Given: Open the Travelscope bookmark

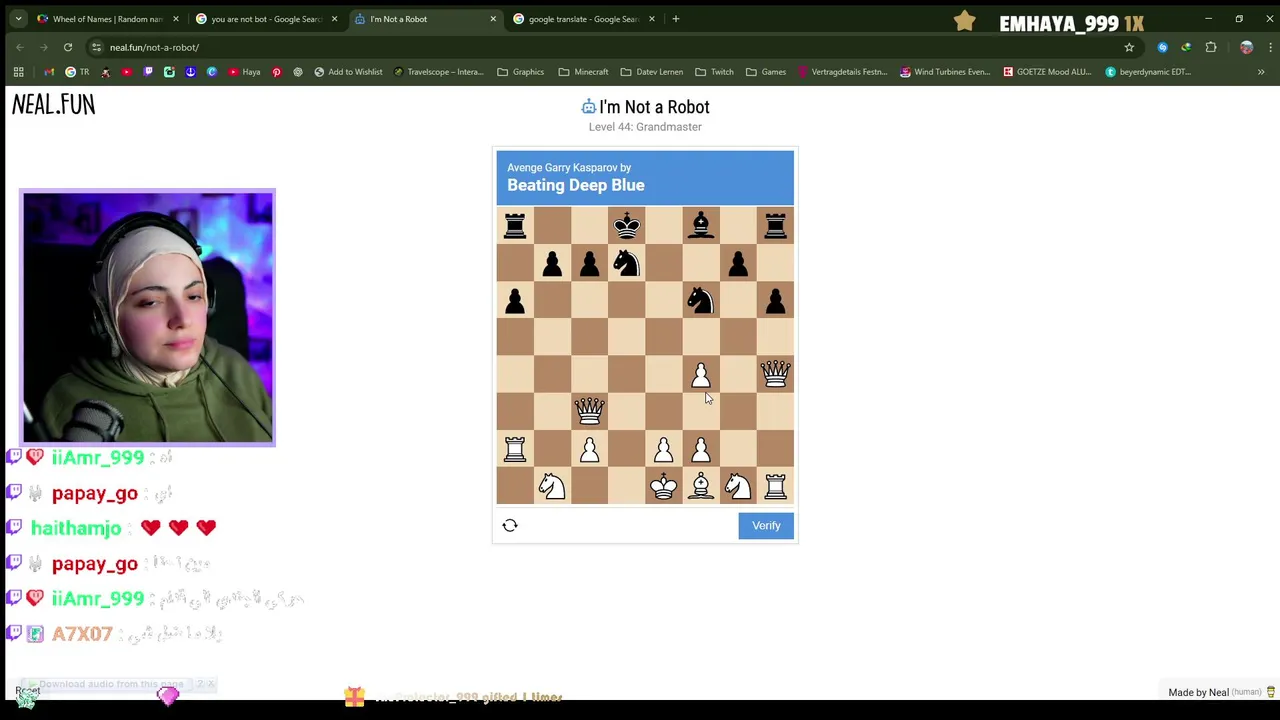Looking at the screenshot, I should (x=438, y=72).
